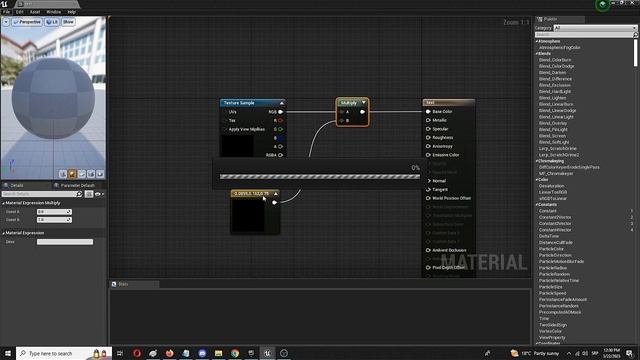Viewport: 640px width, 360px height.
Task: Collapse the Texture Sample node arrow
Action: pyautogui.click(x=281, y=103)
